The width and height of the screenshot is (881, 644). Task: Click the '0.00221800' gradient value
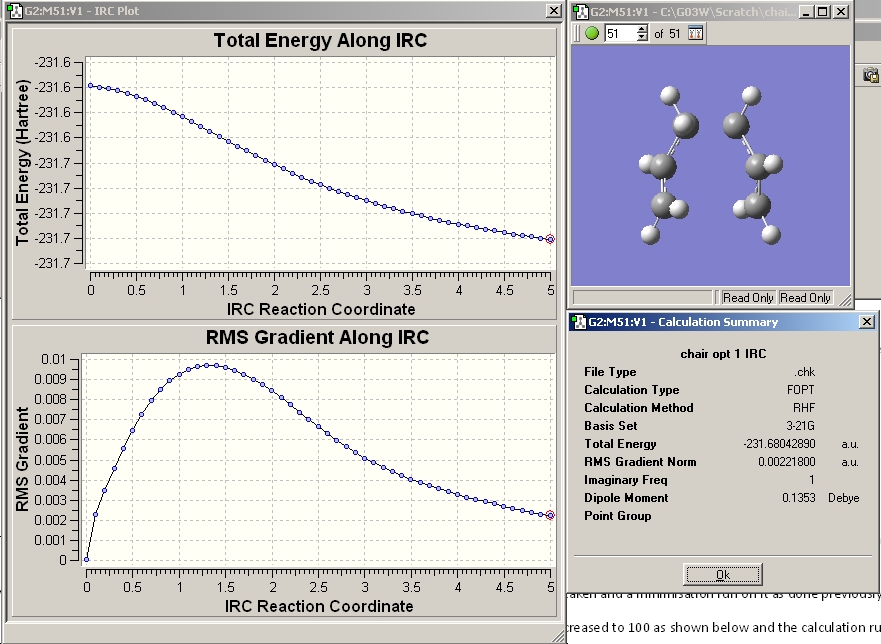pos(787,462)
